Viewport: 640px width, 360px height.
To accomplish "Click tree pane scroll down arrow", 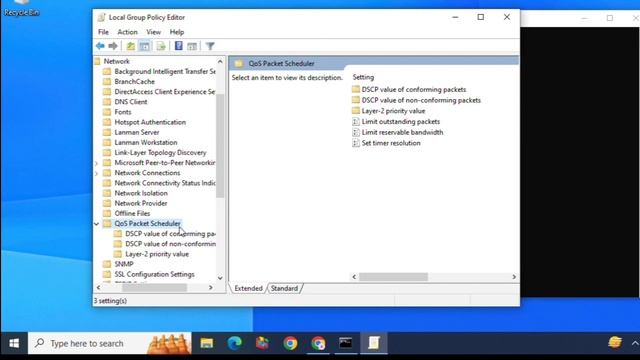I will pyautogui.click(x=220, y=278).
